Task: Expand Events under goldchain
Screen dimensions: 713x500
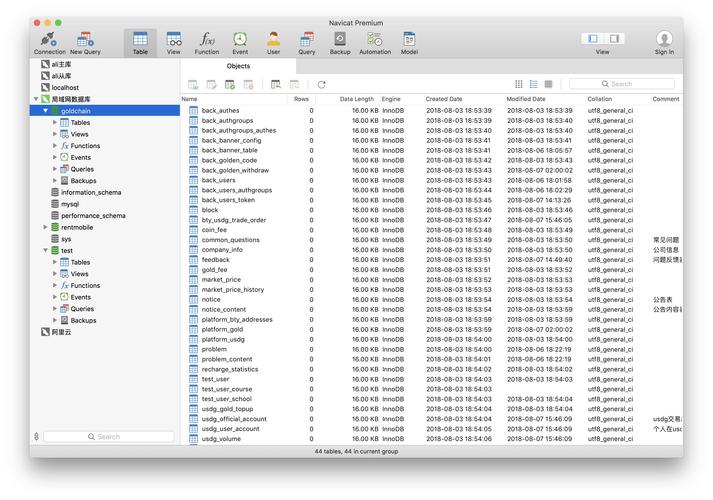Action: pos(55,157)
